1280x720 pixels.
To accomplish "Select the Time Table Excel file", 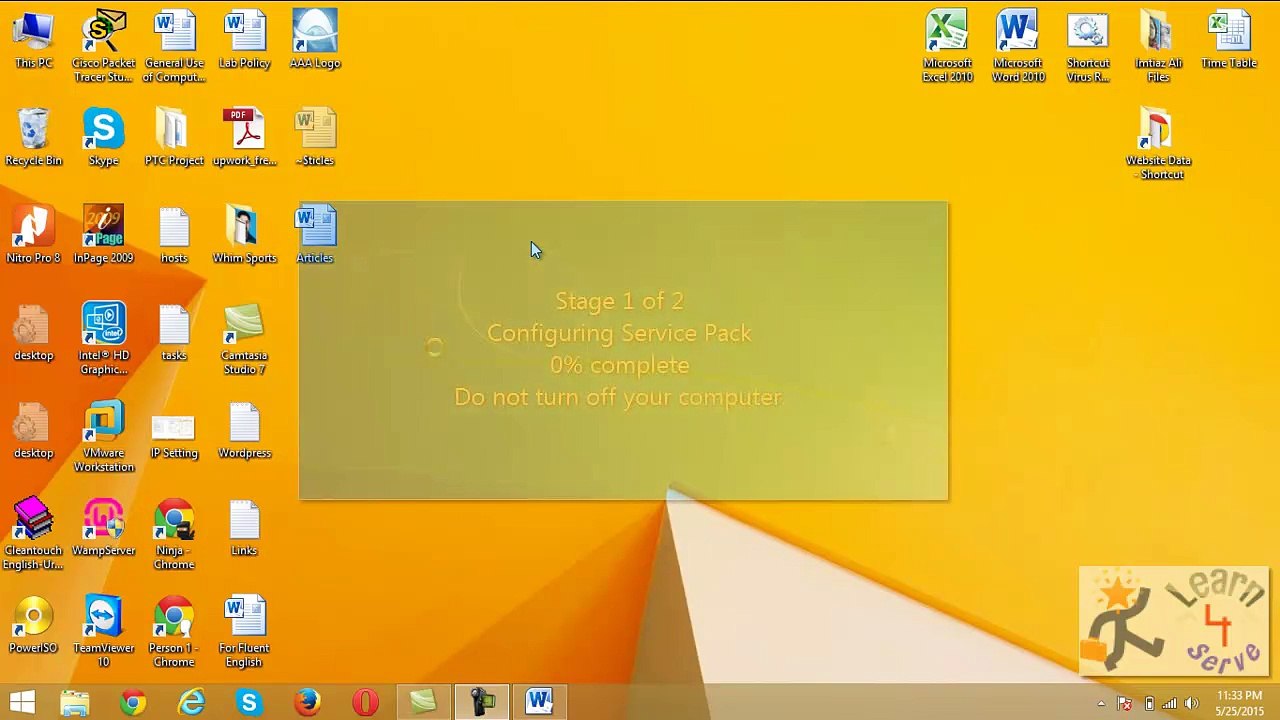I will (1228, 40).
